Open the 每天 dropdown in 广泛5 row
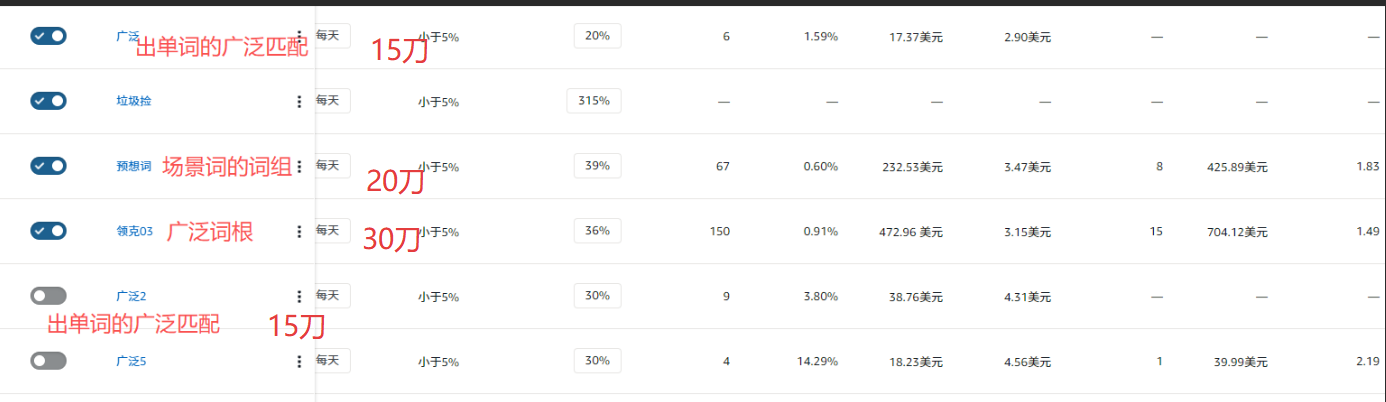The width and height of the screenshot is (1386, 402). coord(332,361)
